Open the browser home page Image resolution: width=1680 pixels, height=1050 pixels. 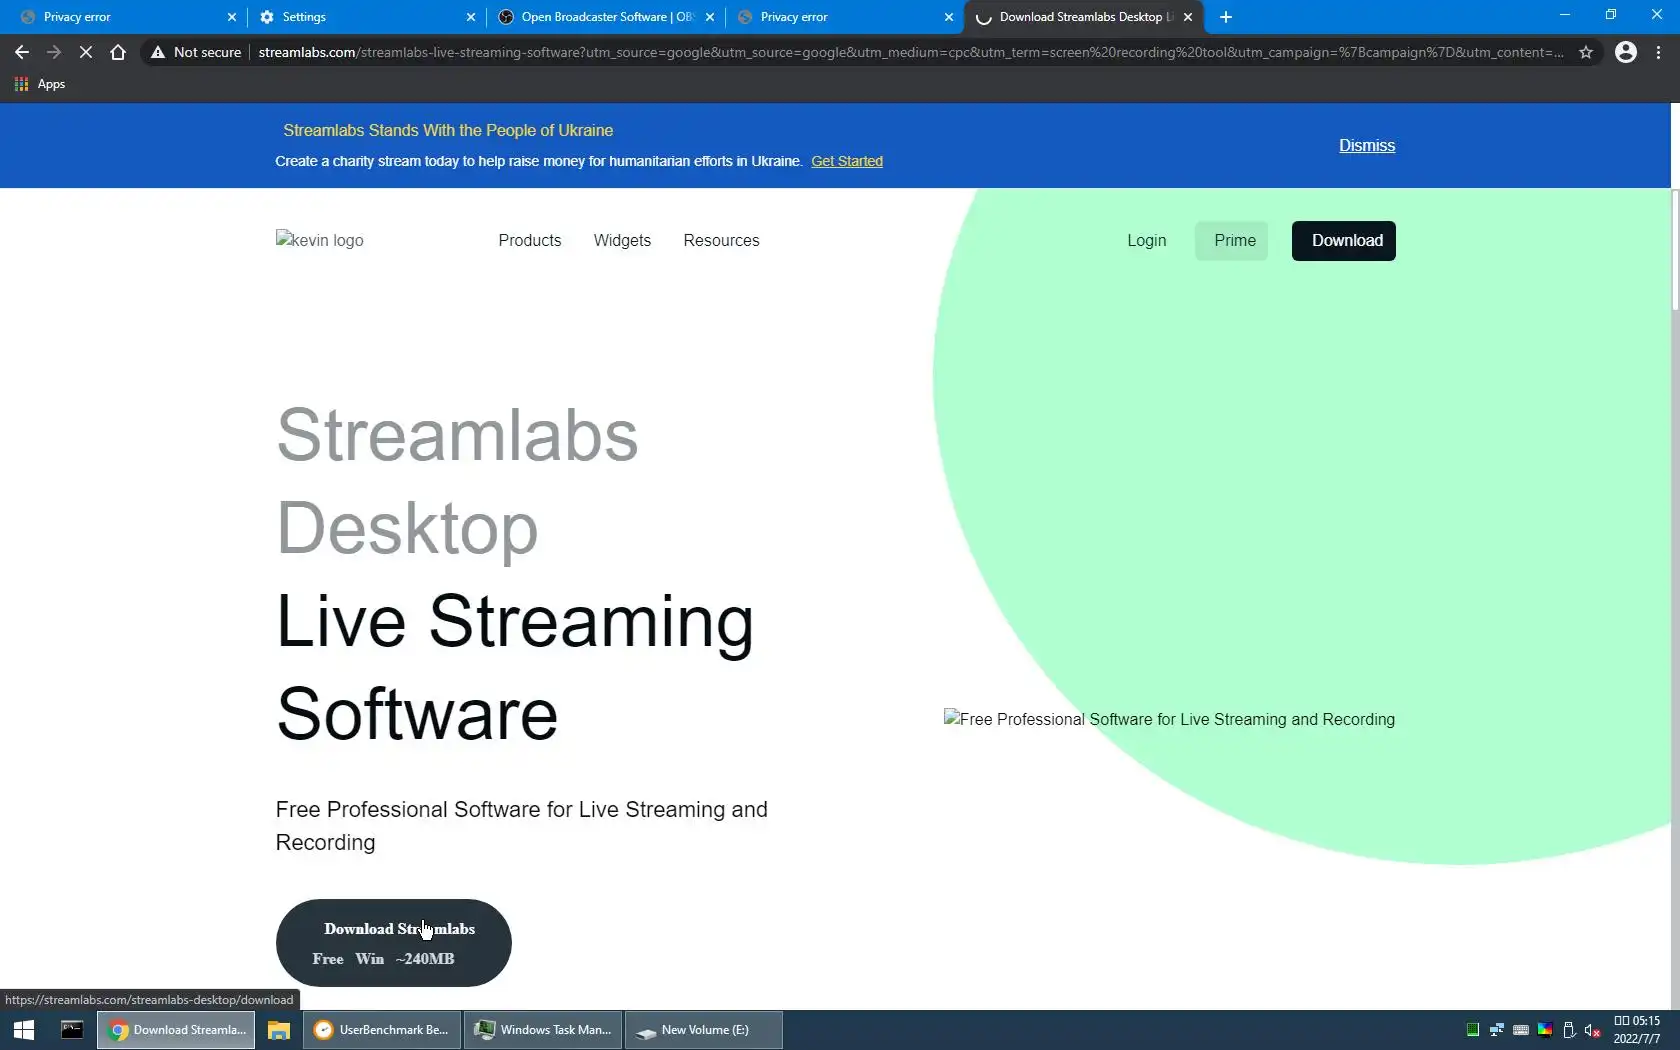(118, 52)
